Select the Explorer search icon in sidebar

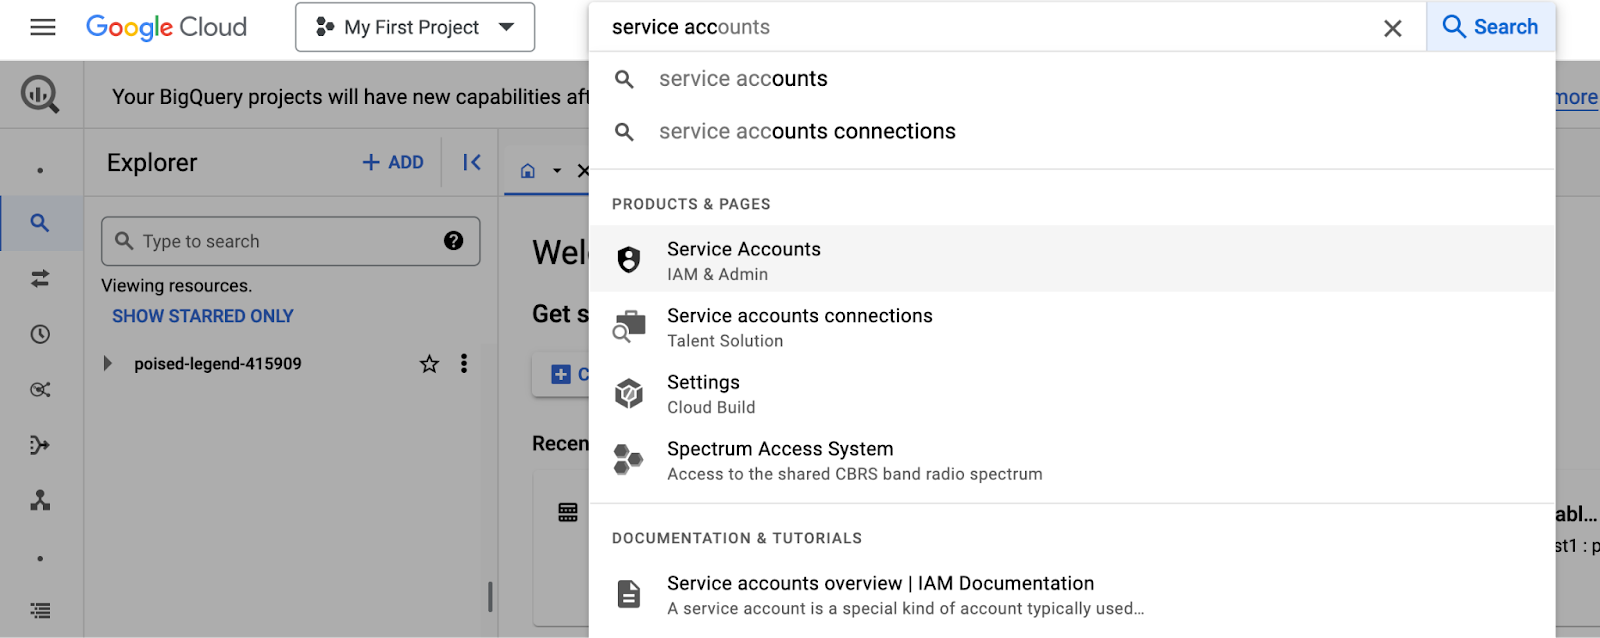coord(40,223)
